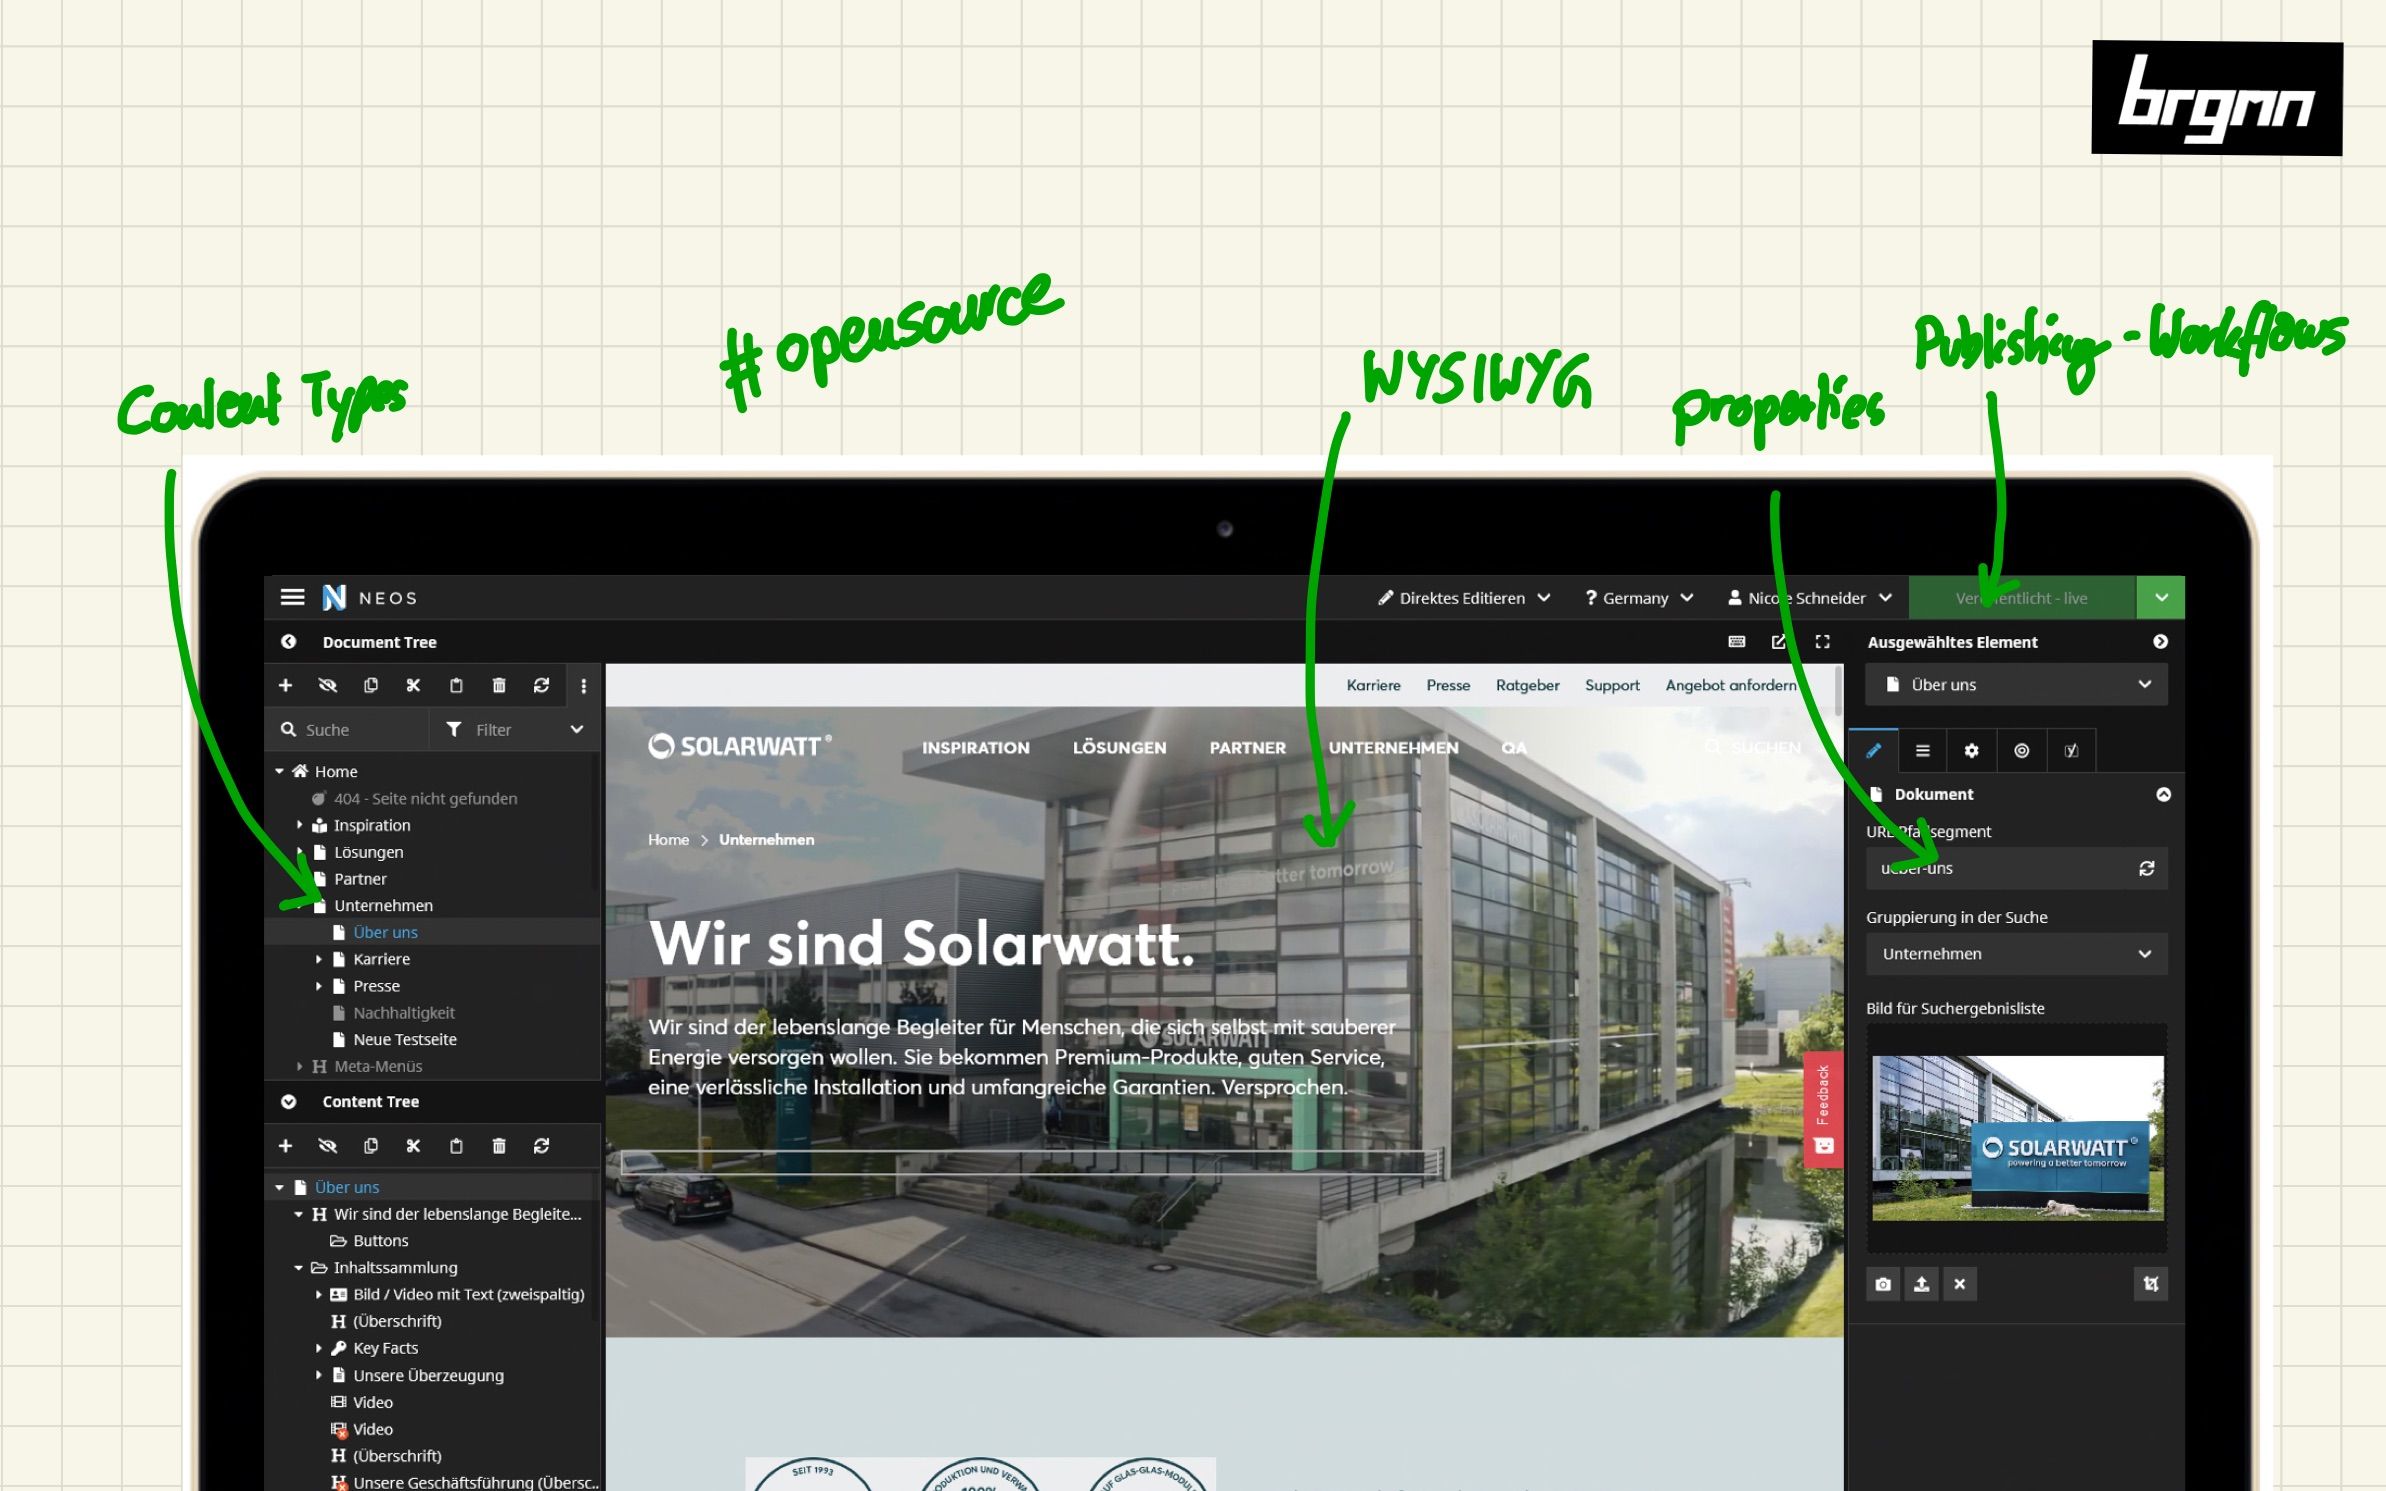Click the Filter button above the Document Tree
This screenshot has width=2386, height=1491.
click(490, 729)
